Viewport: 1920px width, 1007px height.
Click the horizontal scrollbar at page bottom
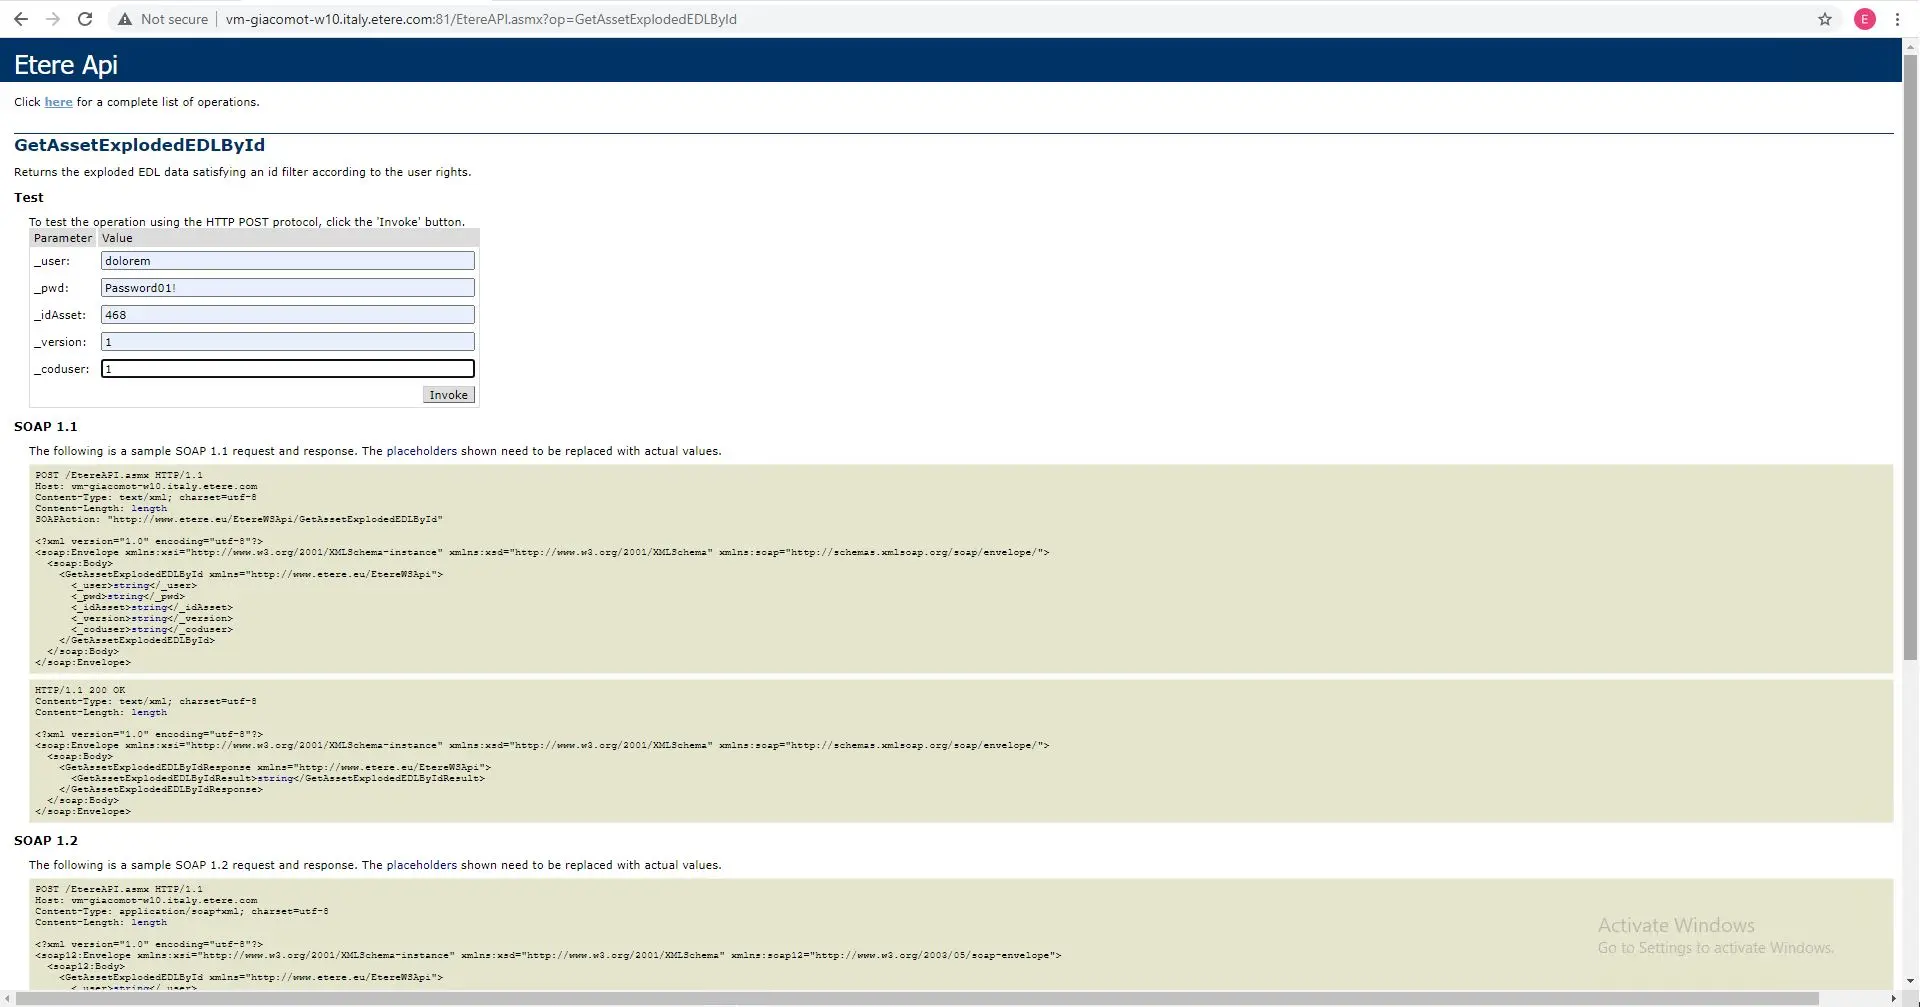click(900, 998)
